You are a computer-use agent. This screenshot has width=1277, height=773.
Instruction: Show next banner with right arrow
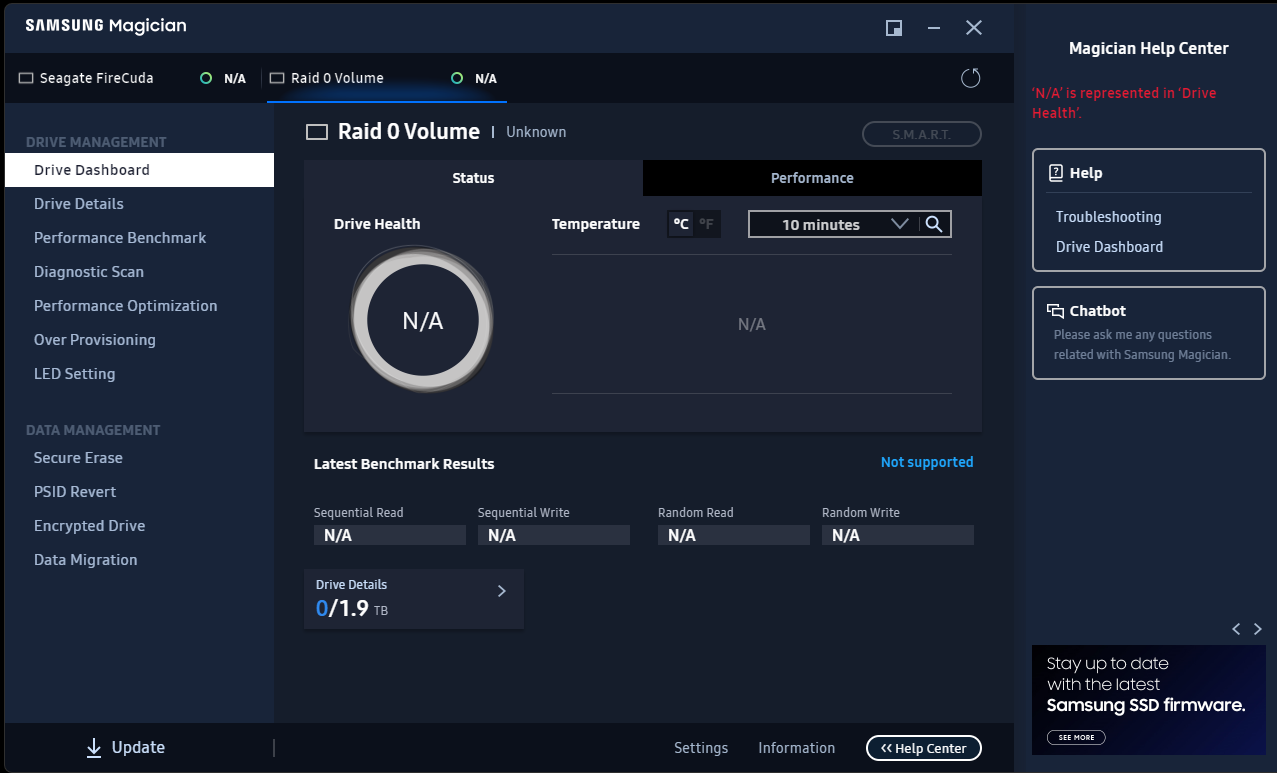click(x=1257, y=629)
